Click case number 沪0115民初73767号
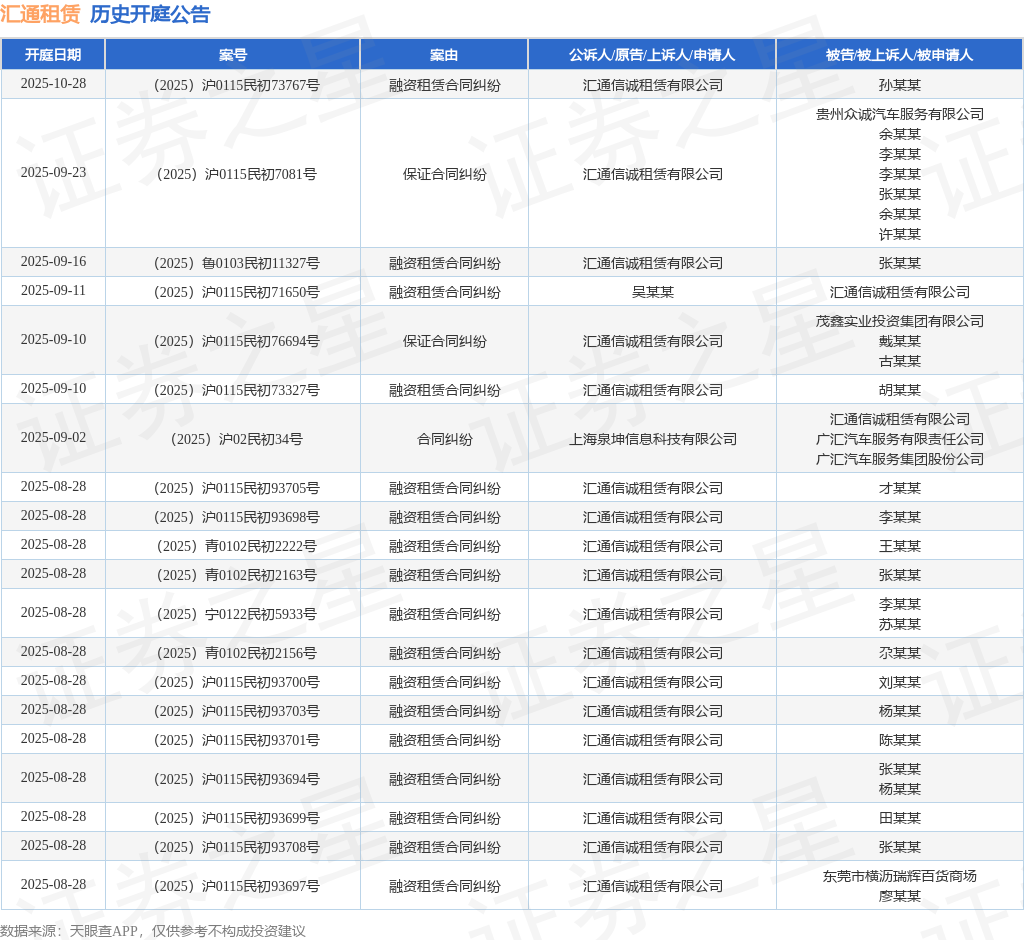This screenshot has height=940, width=1024. click(236, 85)
